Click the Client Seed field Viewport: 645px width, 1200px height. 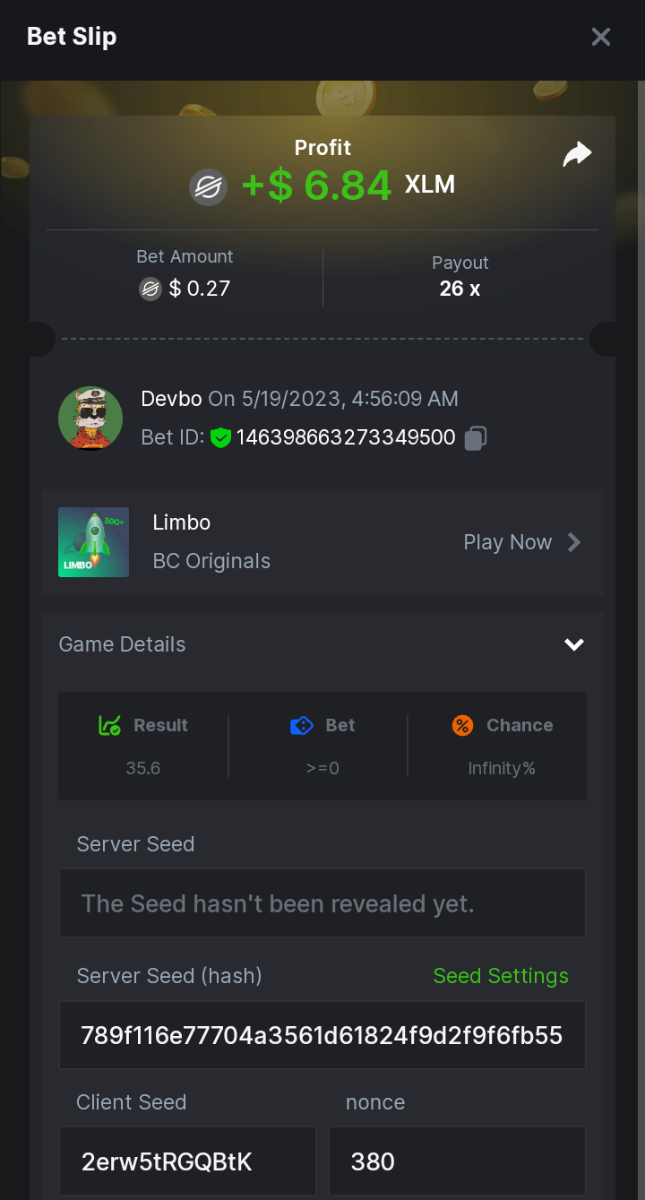[187, 1162]
